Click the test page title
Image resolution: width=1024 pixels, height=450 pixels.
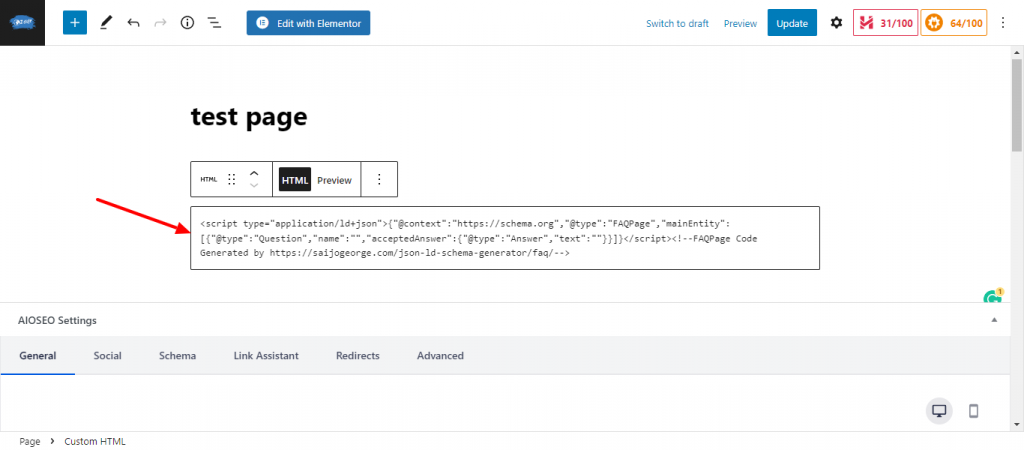249,116
